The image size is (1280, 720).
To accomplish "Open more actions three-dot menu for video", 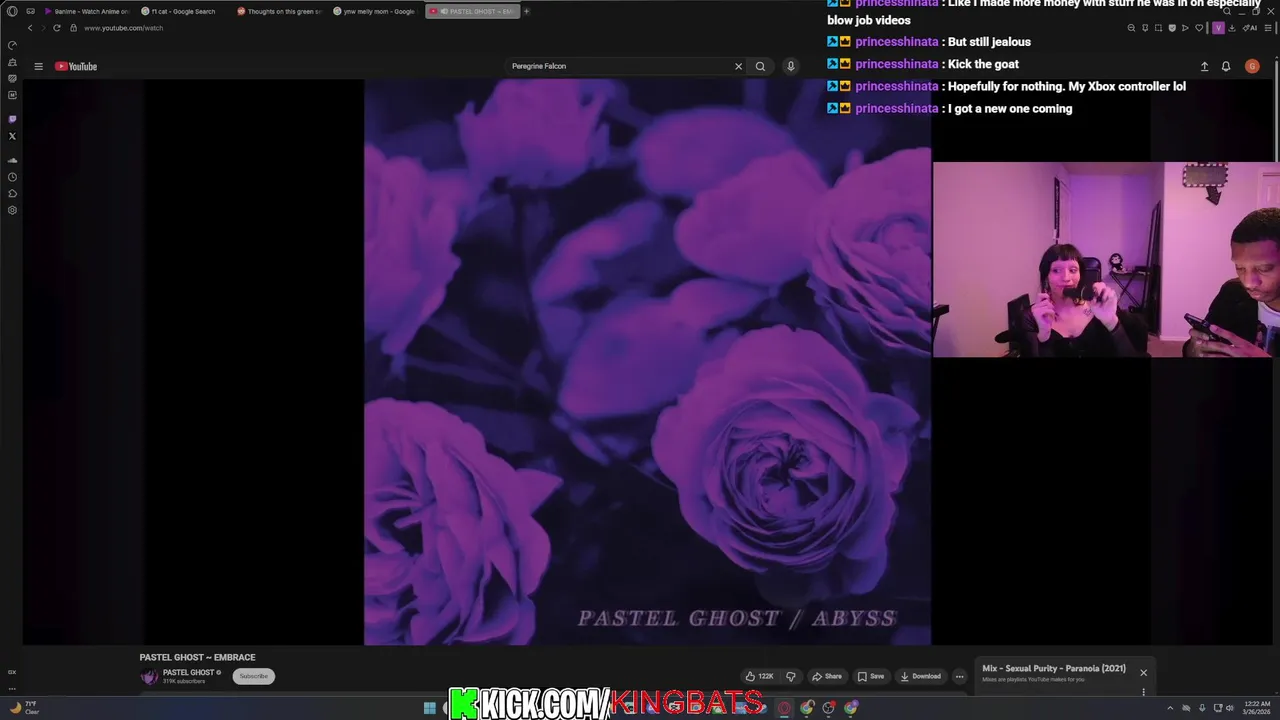I will point(959,676).
